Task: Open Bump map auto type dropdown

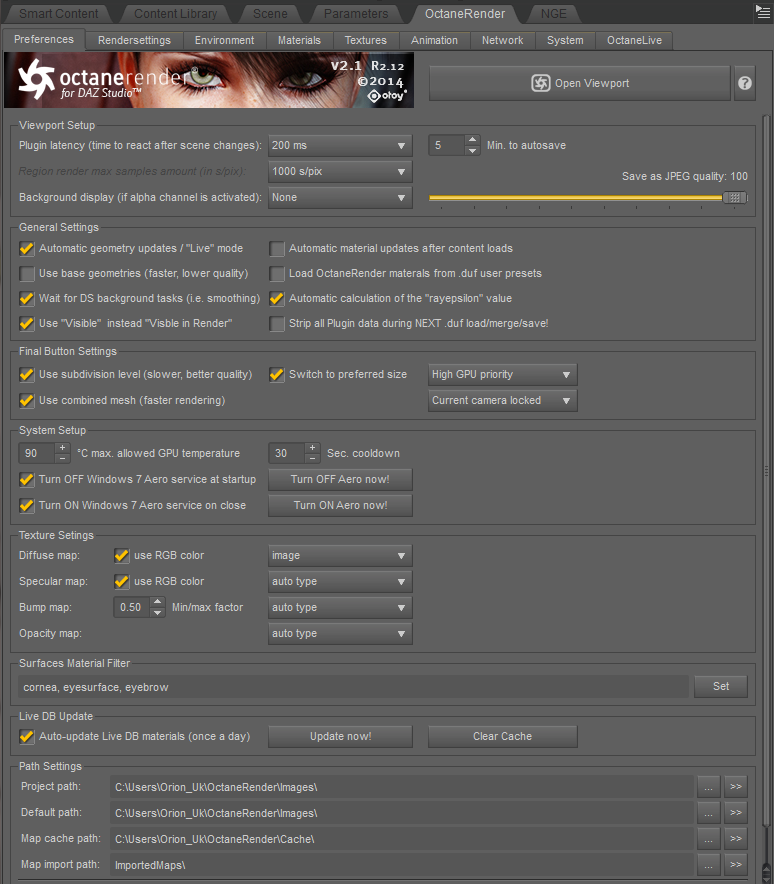Action: pyautogui.click(x=340, y=607)
